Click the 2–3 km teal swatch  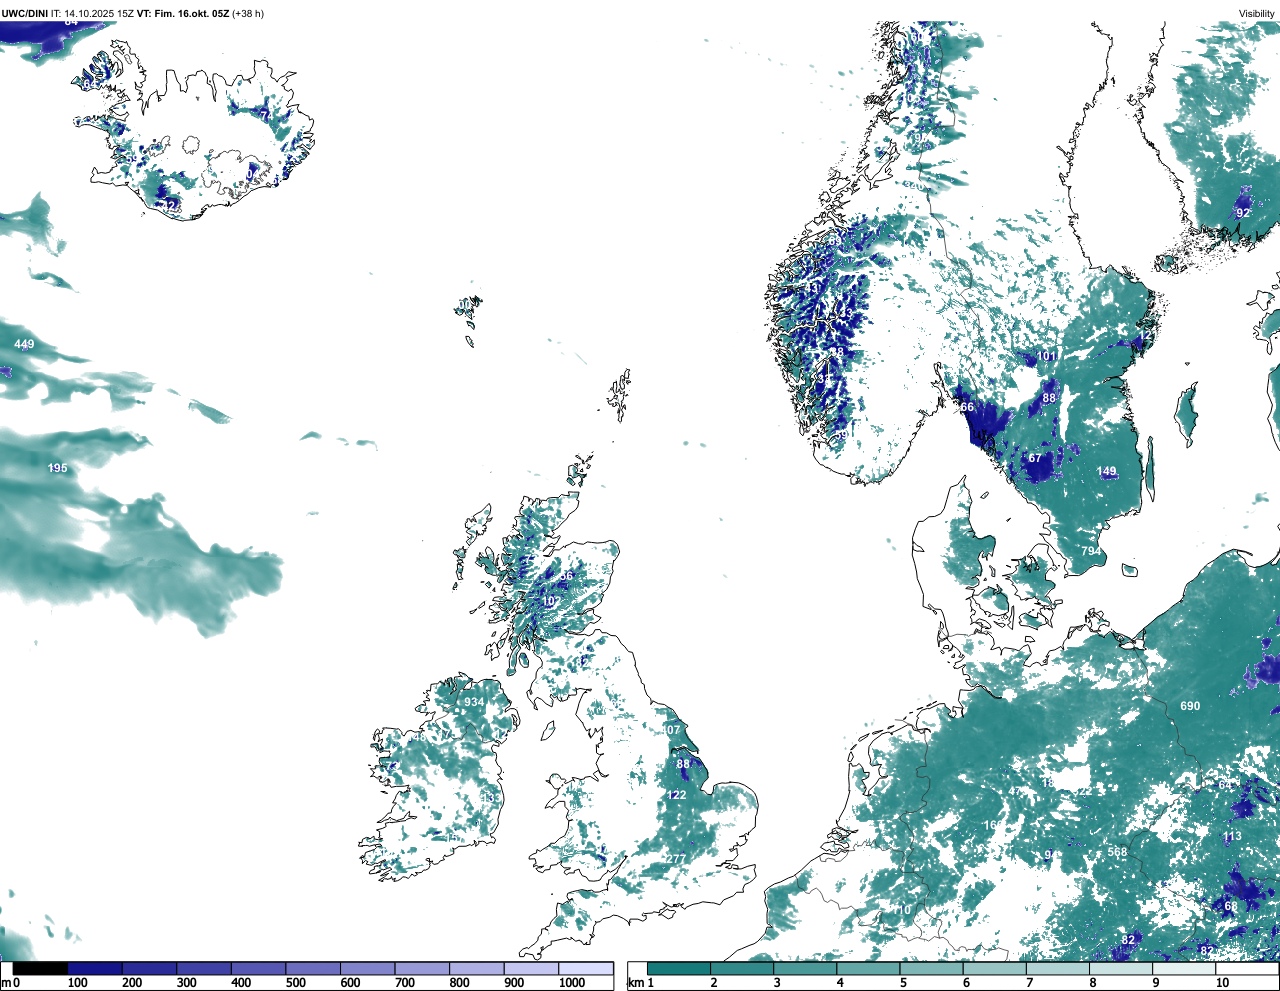(742, 969)
